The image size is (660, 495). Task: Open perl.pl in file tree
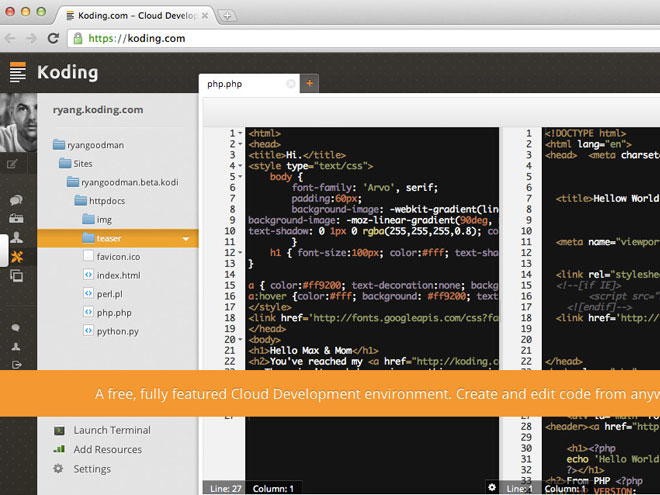coord(103,294)
